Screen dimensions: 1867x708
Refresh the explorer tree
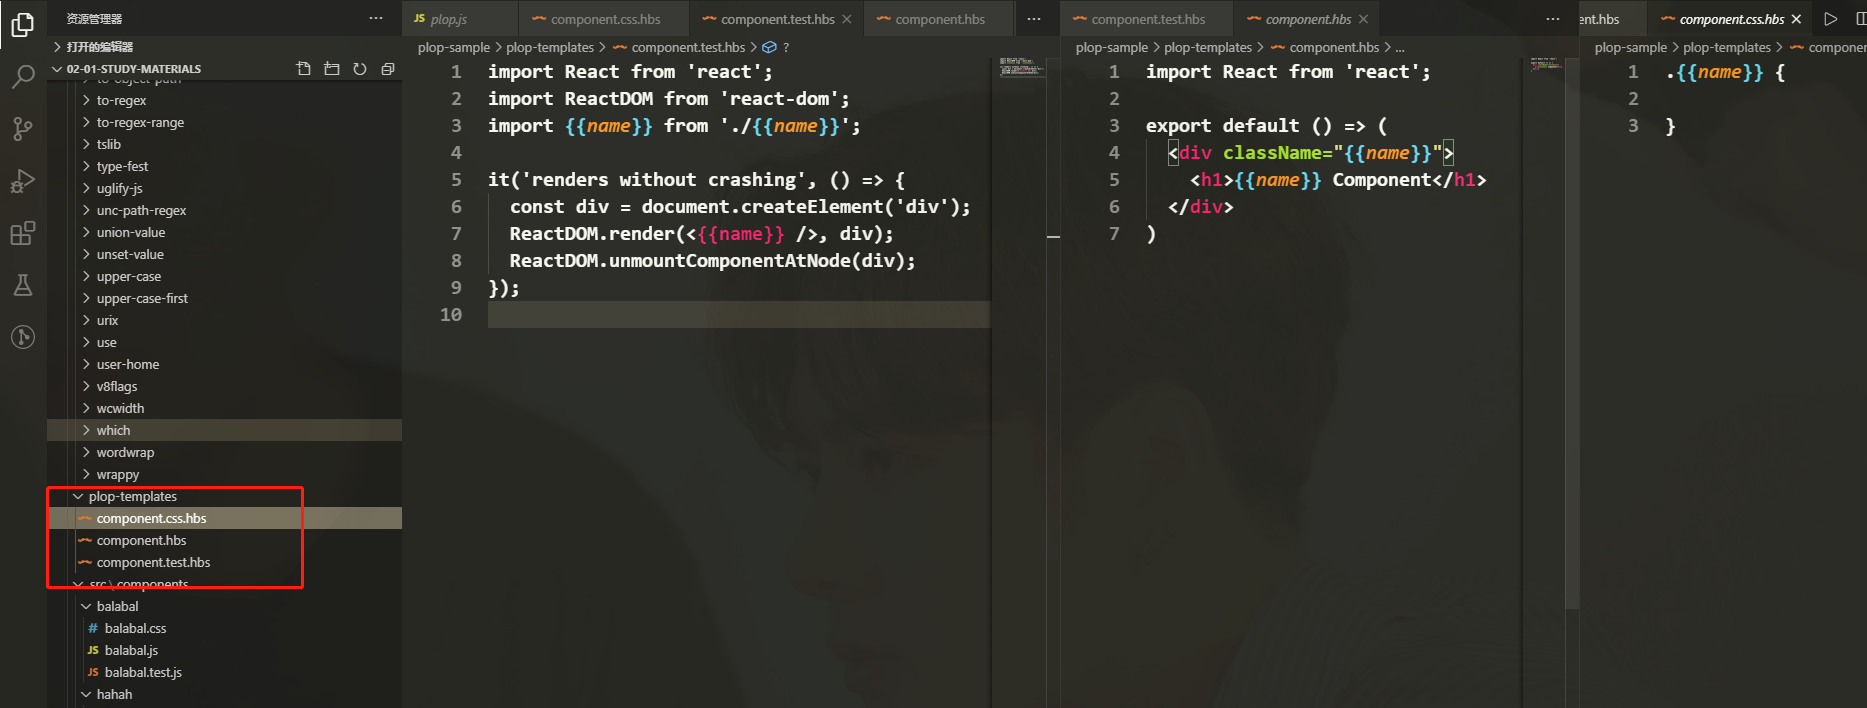coord(360,69)
